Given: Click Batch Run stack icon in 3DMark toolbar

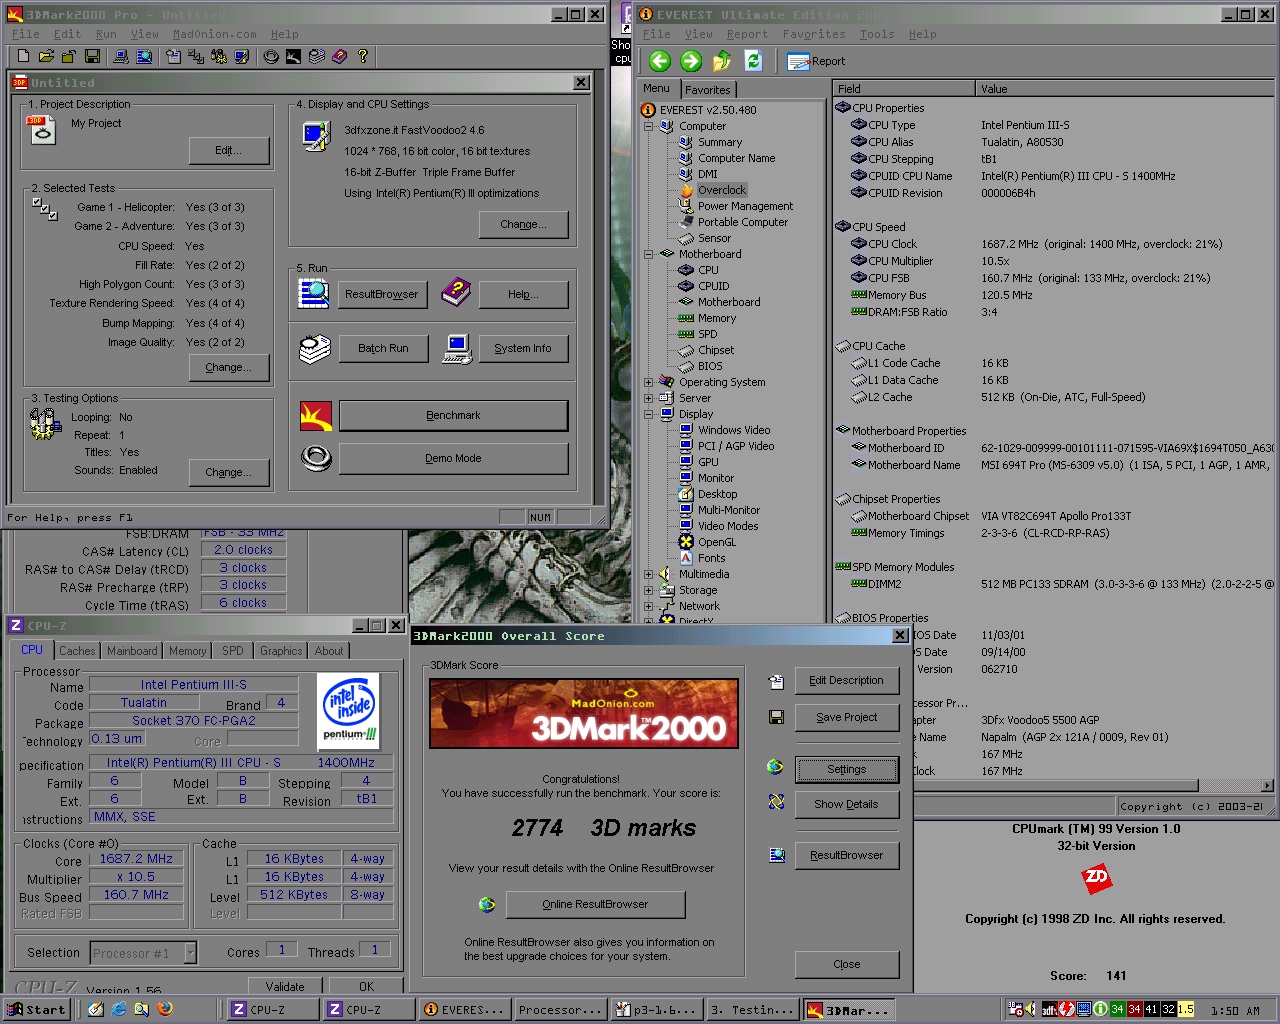Looking at the screenshot, I should [x=316, y=57].
